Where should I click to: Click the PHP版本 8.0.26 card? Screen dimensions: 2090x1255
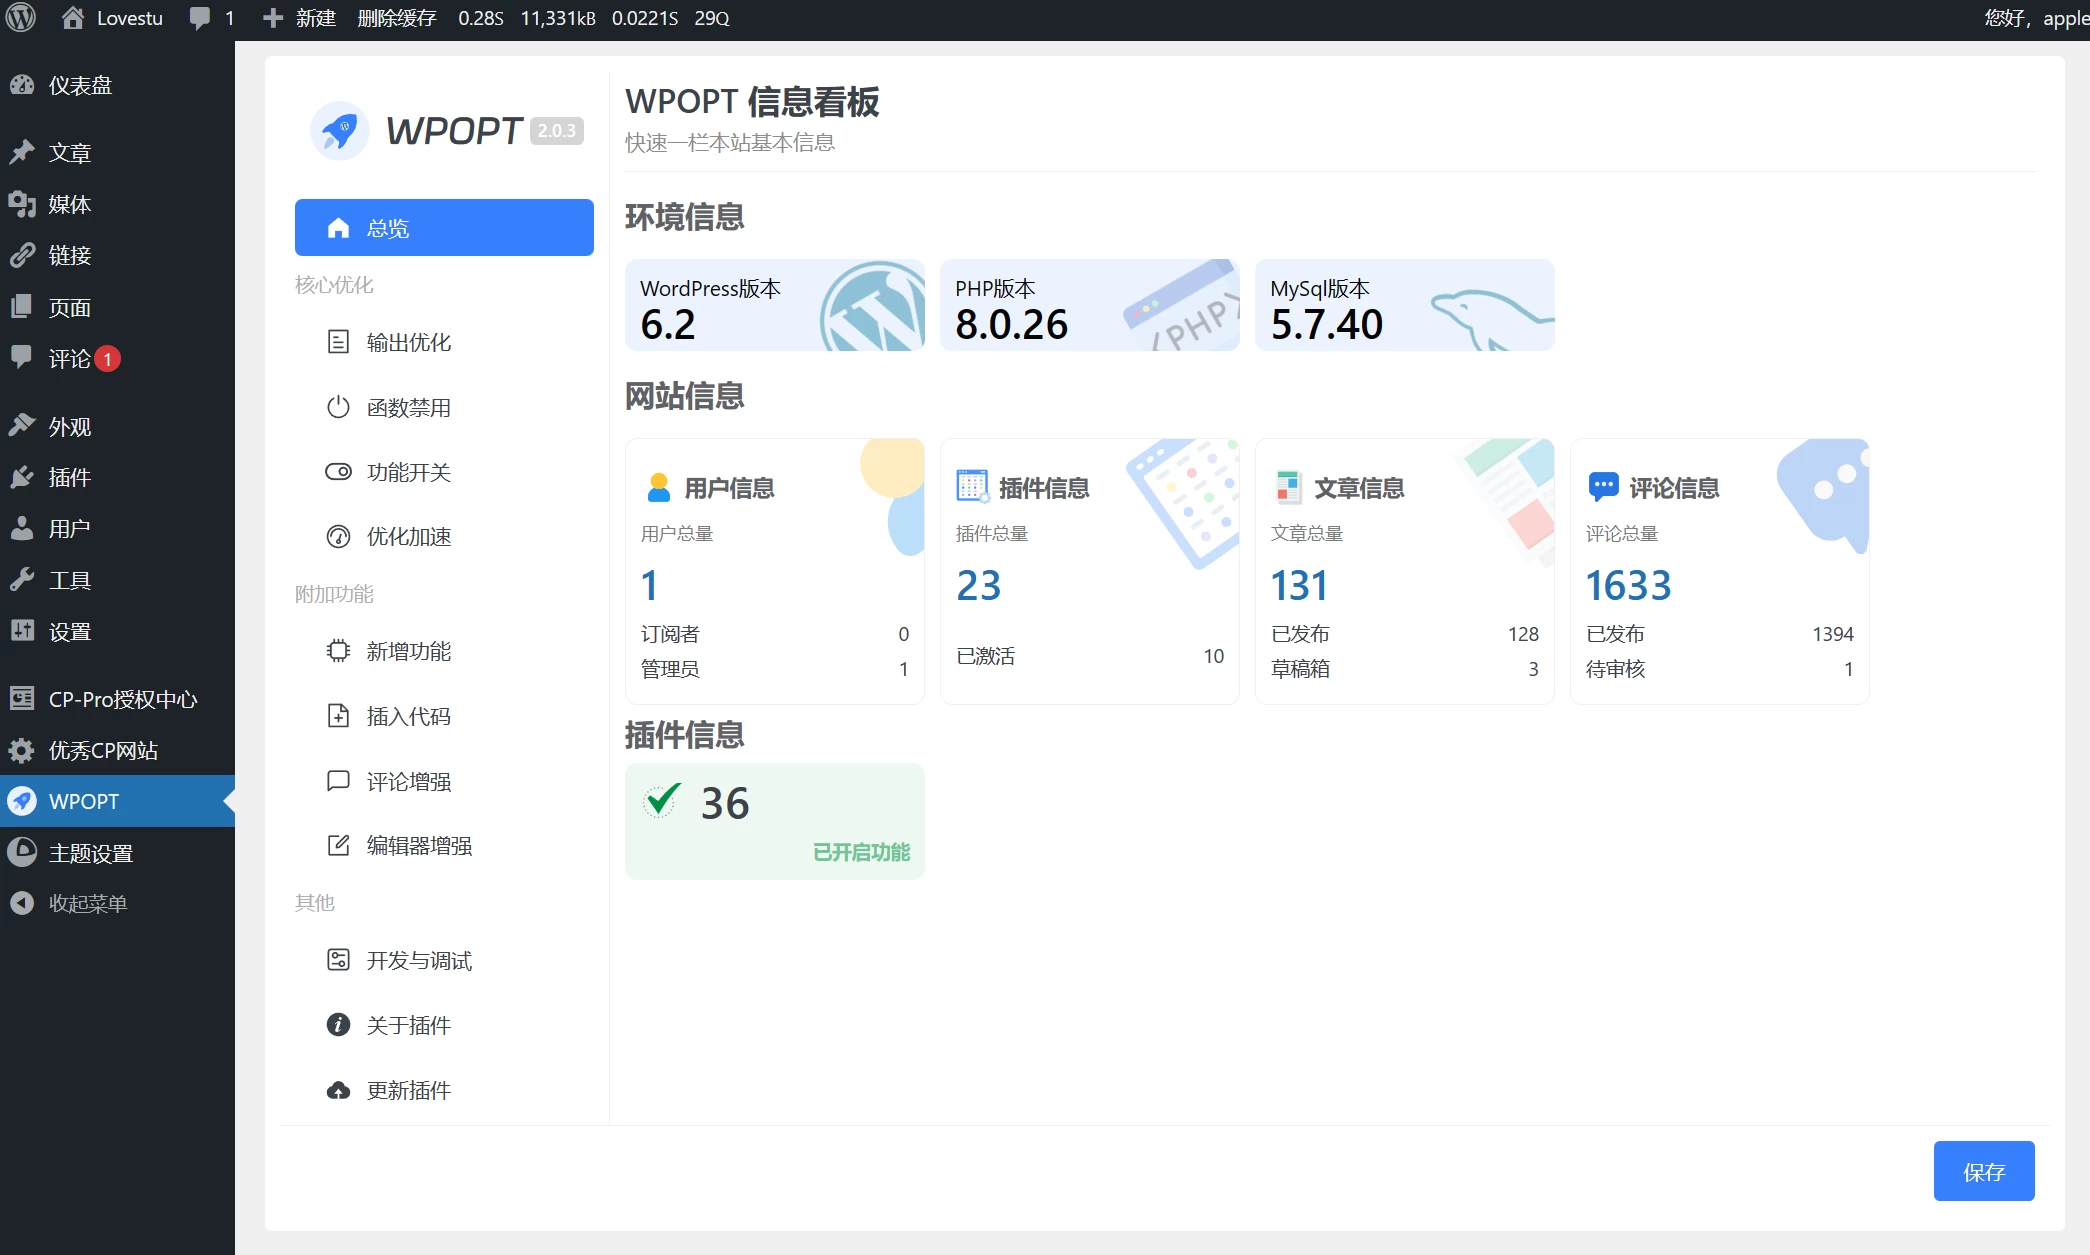pos(1090,305)
